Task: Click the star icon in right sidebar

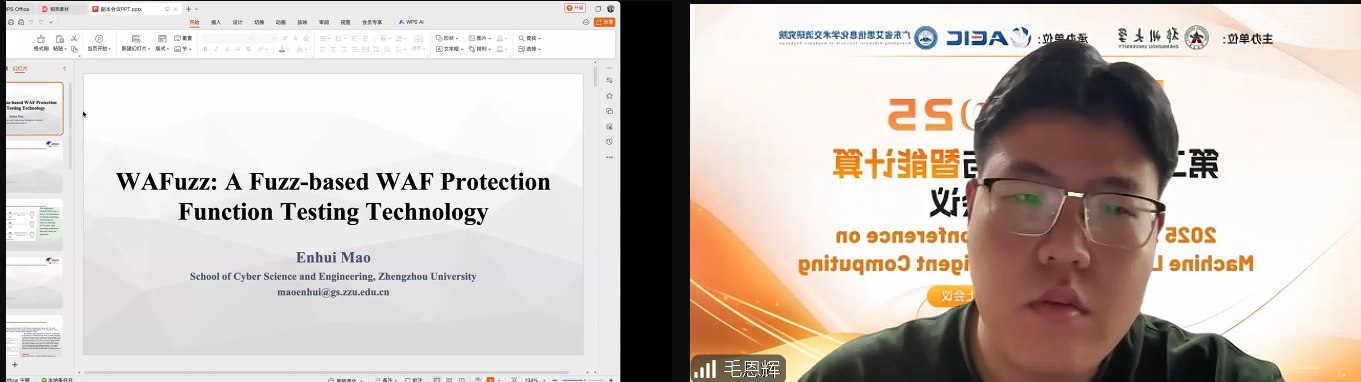Action: 609,95
